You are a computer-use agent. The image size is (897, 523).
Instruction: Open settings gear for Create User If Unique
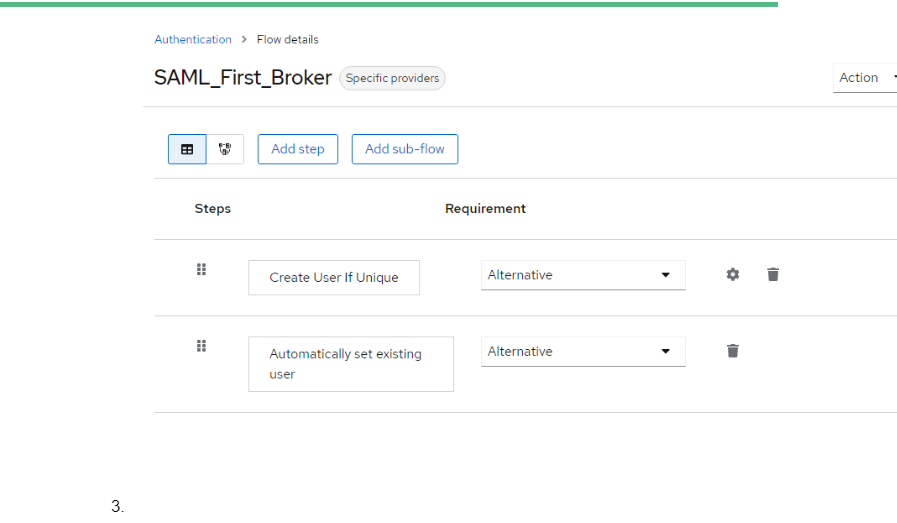tap(733, 275)
